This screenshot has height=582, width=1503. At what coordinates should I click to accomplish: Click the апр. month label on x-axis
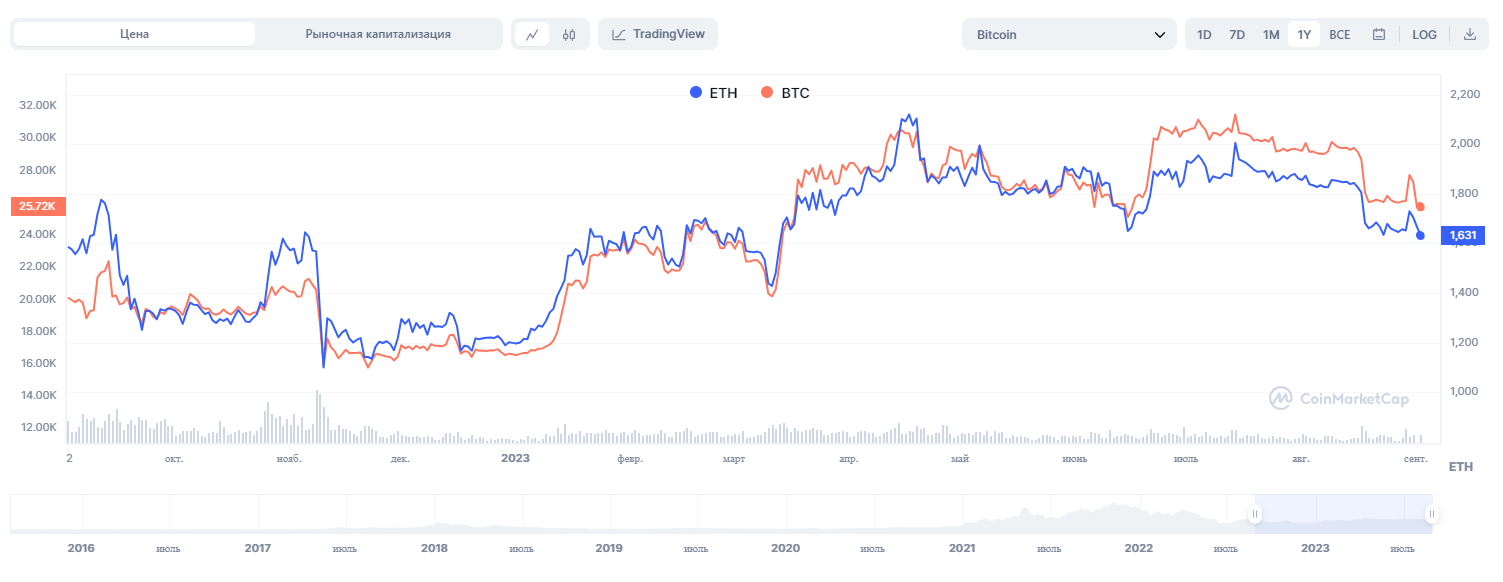pos(848,459)
